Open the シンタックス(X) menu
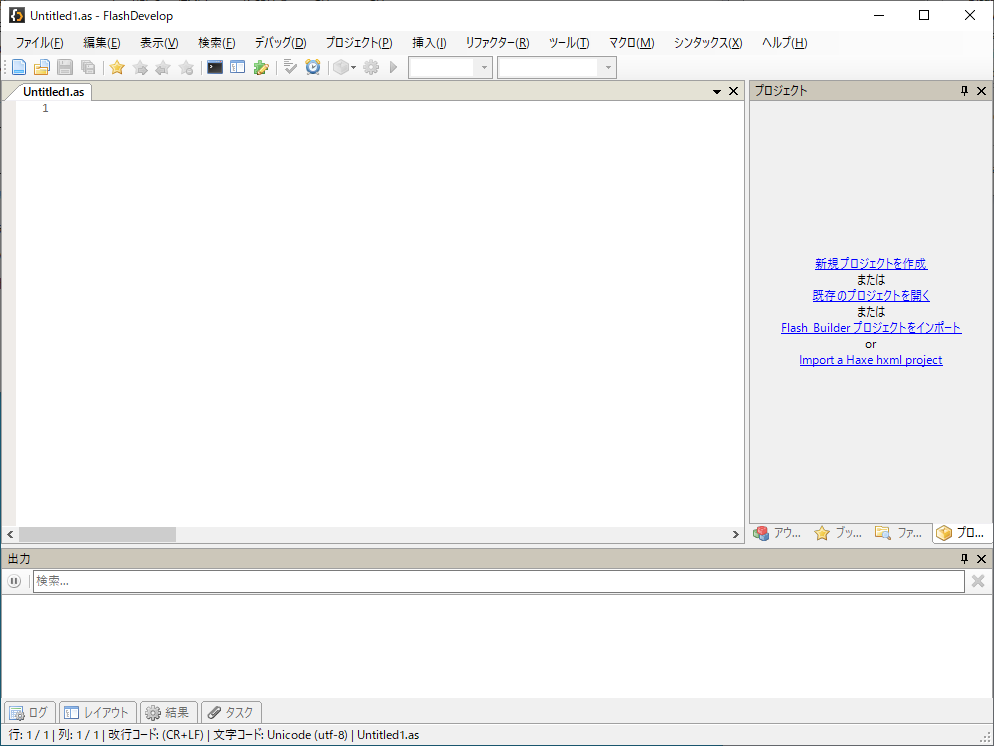Viewport: 994px width, 746px height. [x=707, y=43]
